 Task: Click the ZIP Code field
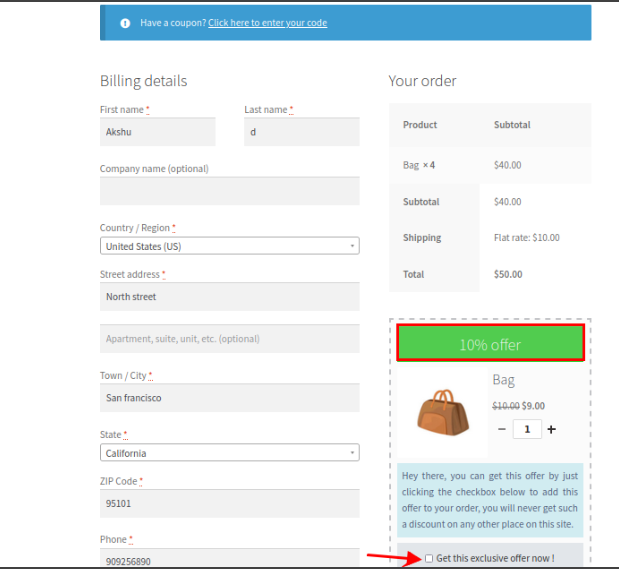tap(229, 503)
